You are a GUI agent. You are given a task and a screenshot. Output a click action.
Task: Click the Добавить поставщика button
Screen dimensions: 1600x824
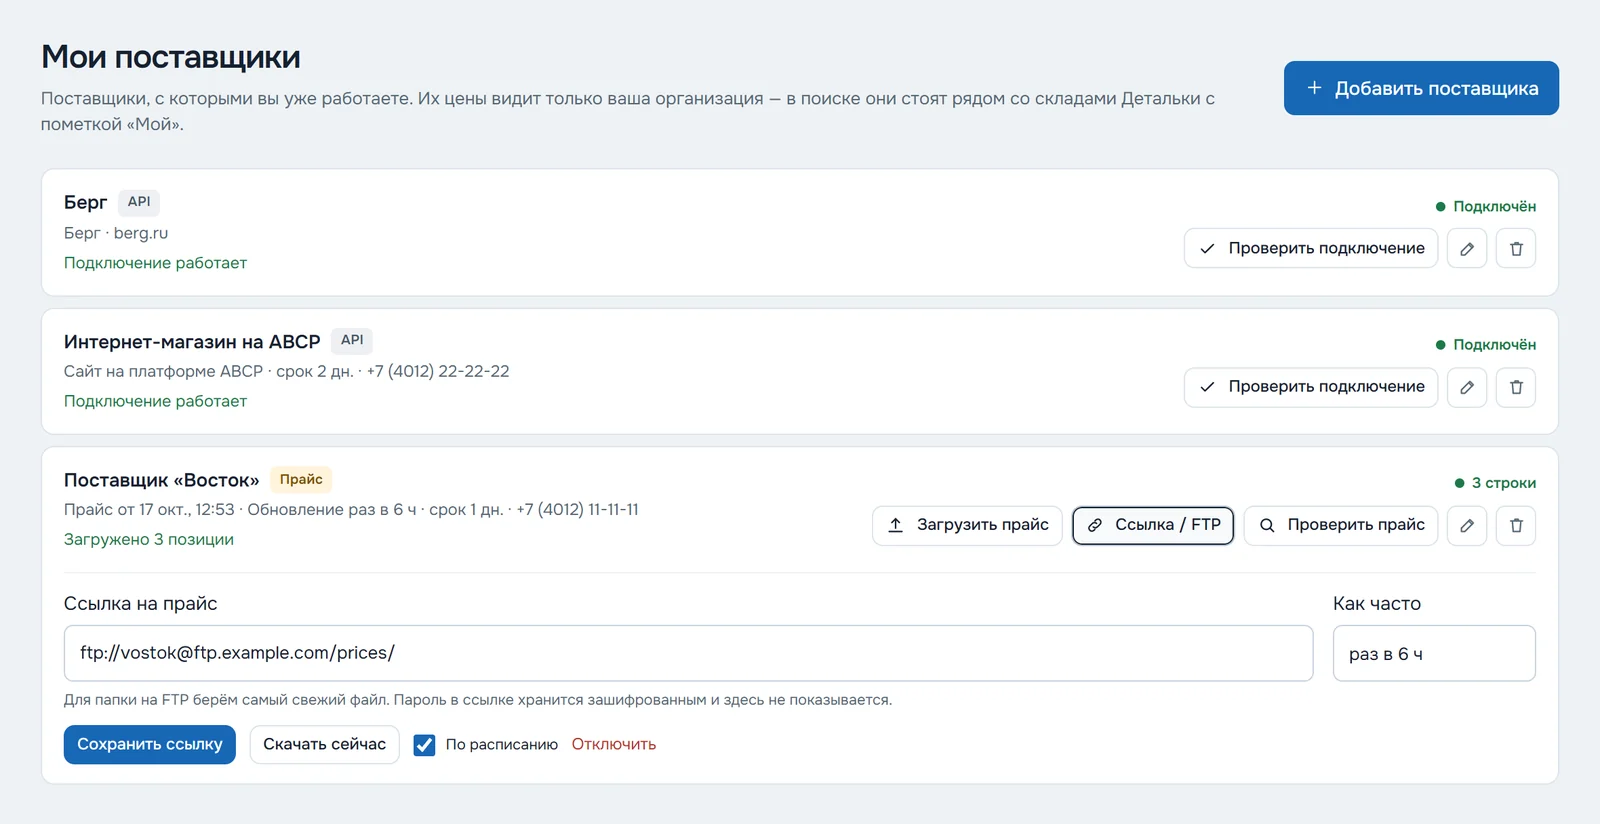(1421, 88)
